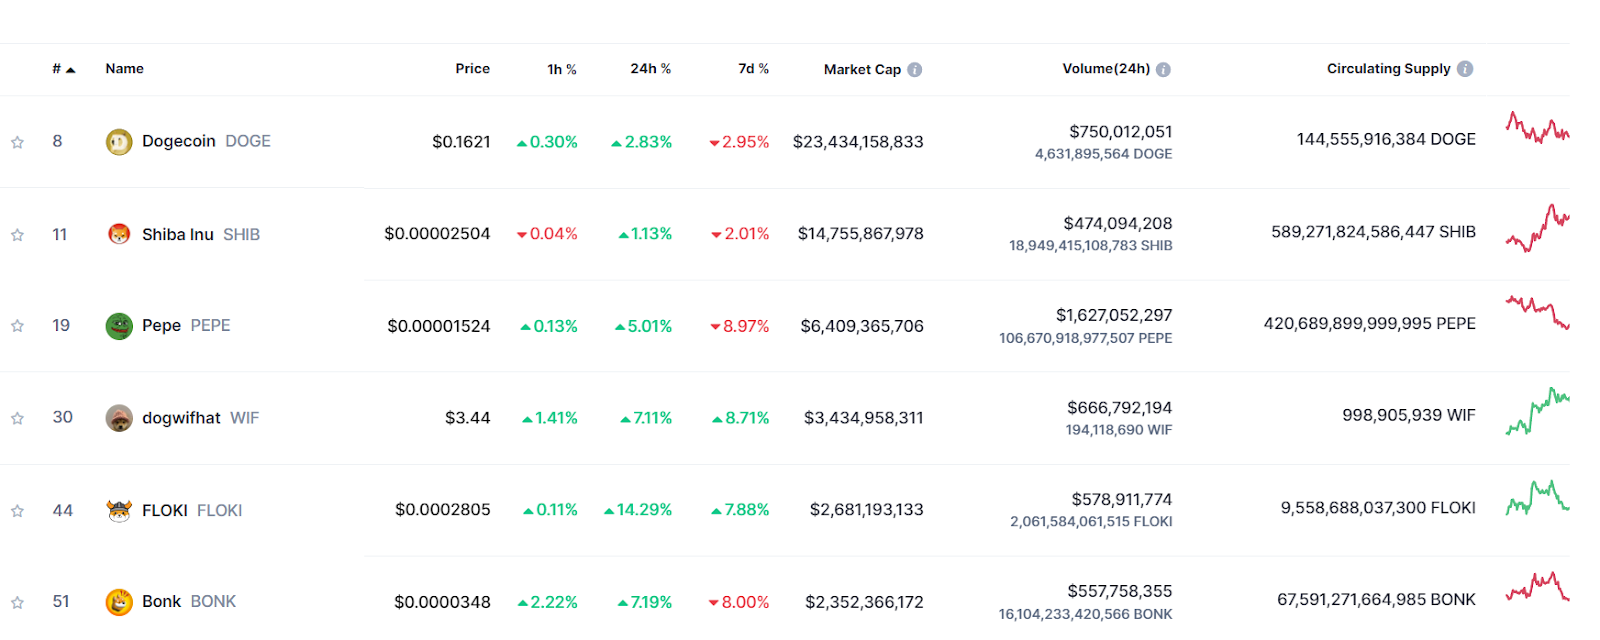
Task: Click Dogecoin supply 144,555,916,384 DOGE
Action: click(x=1386, y=140)
